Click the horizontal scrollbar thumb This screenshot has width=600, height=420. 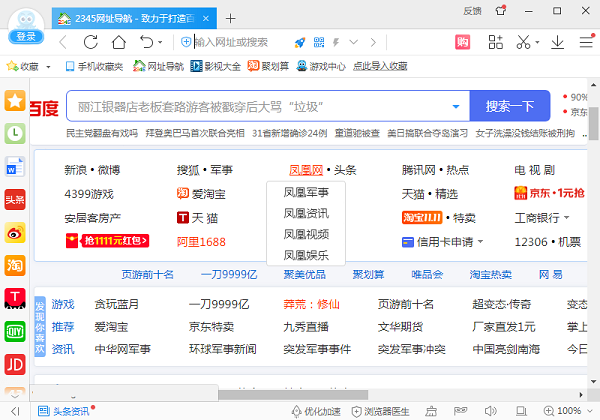[293, 394]
